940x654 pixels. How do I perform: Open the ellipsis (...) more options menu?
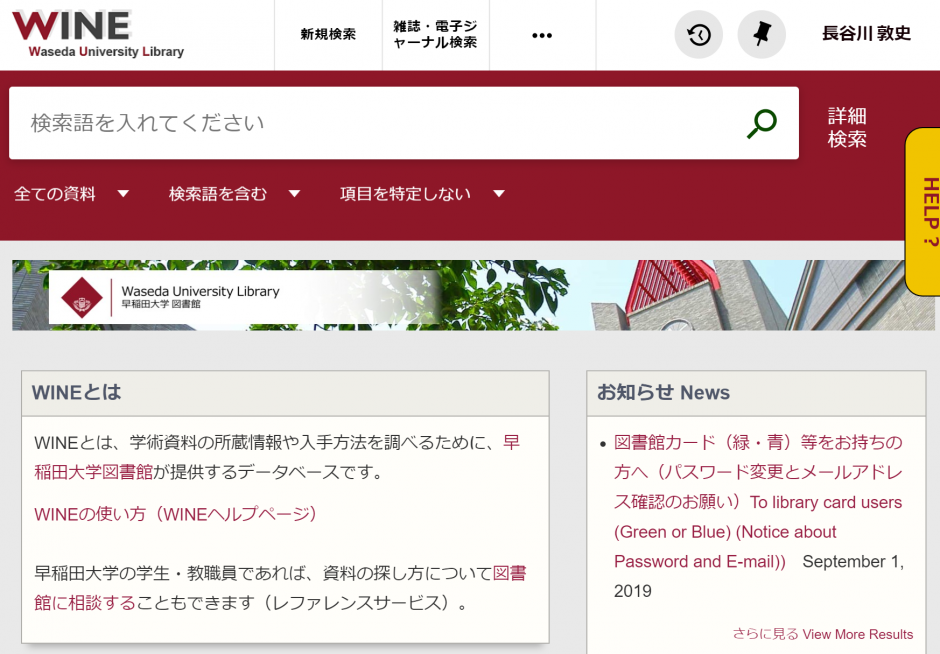pos(542,34)
